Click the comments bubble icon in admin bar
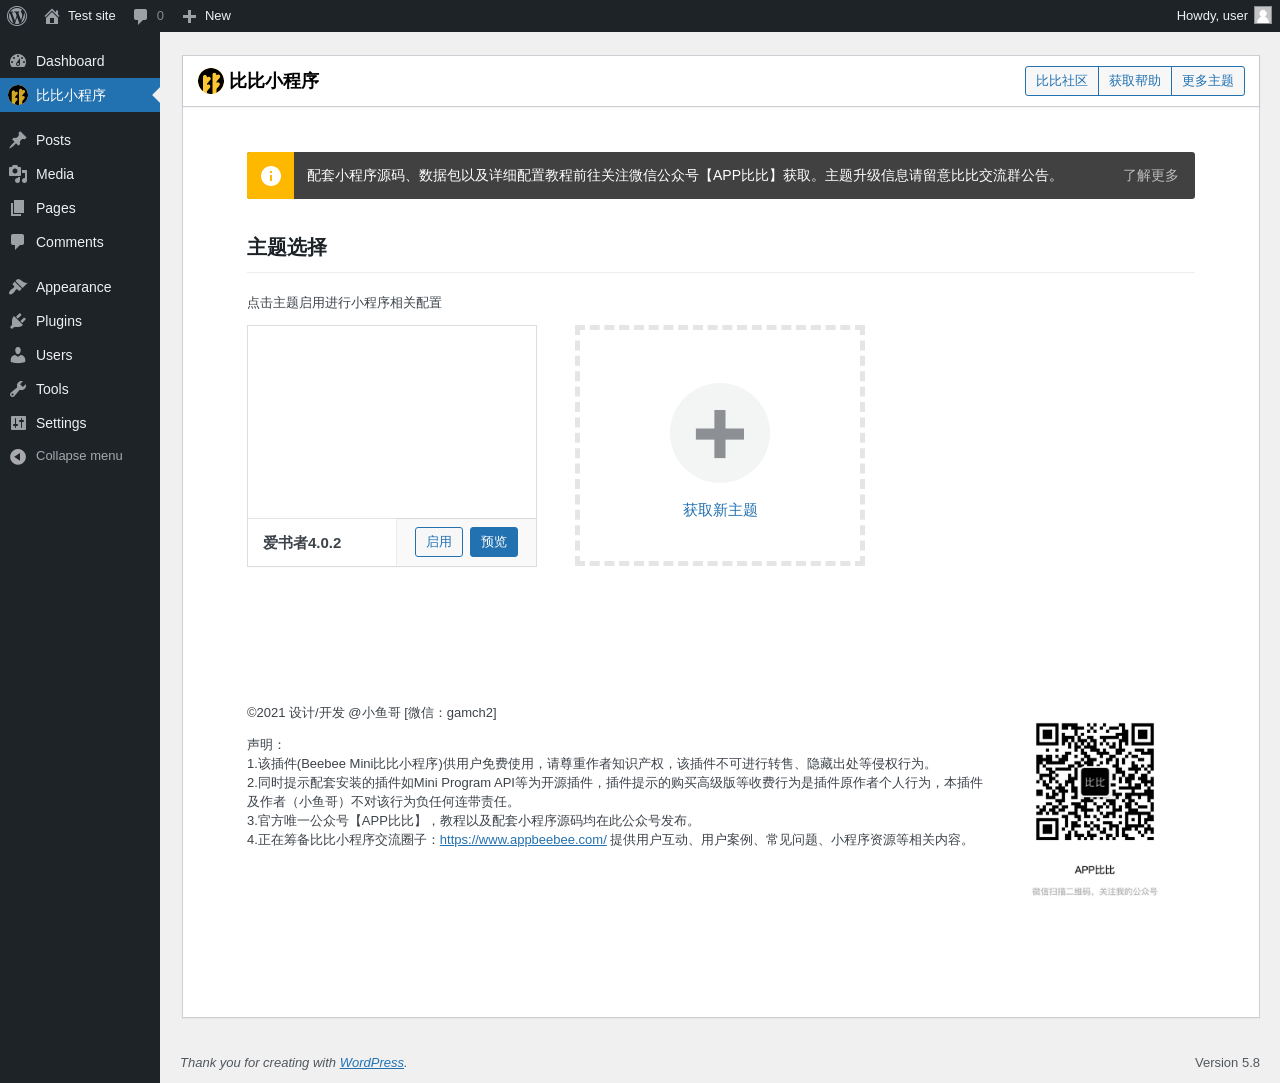 (141, 16)
